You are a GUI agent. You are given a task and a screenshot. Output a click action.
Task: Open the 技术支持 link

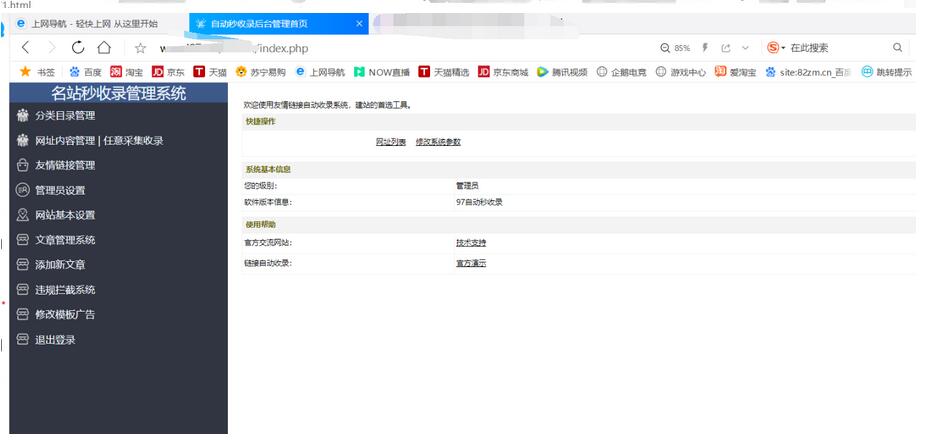tap(471, 243)
